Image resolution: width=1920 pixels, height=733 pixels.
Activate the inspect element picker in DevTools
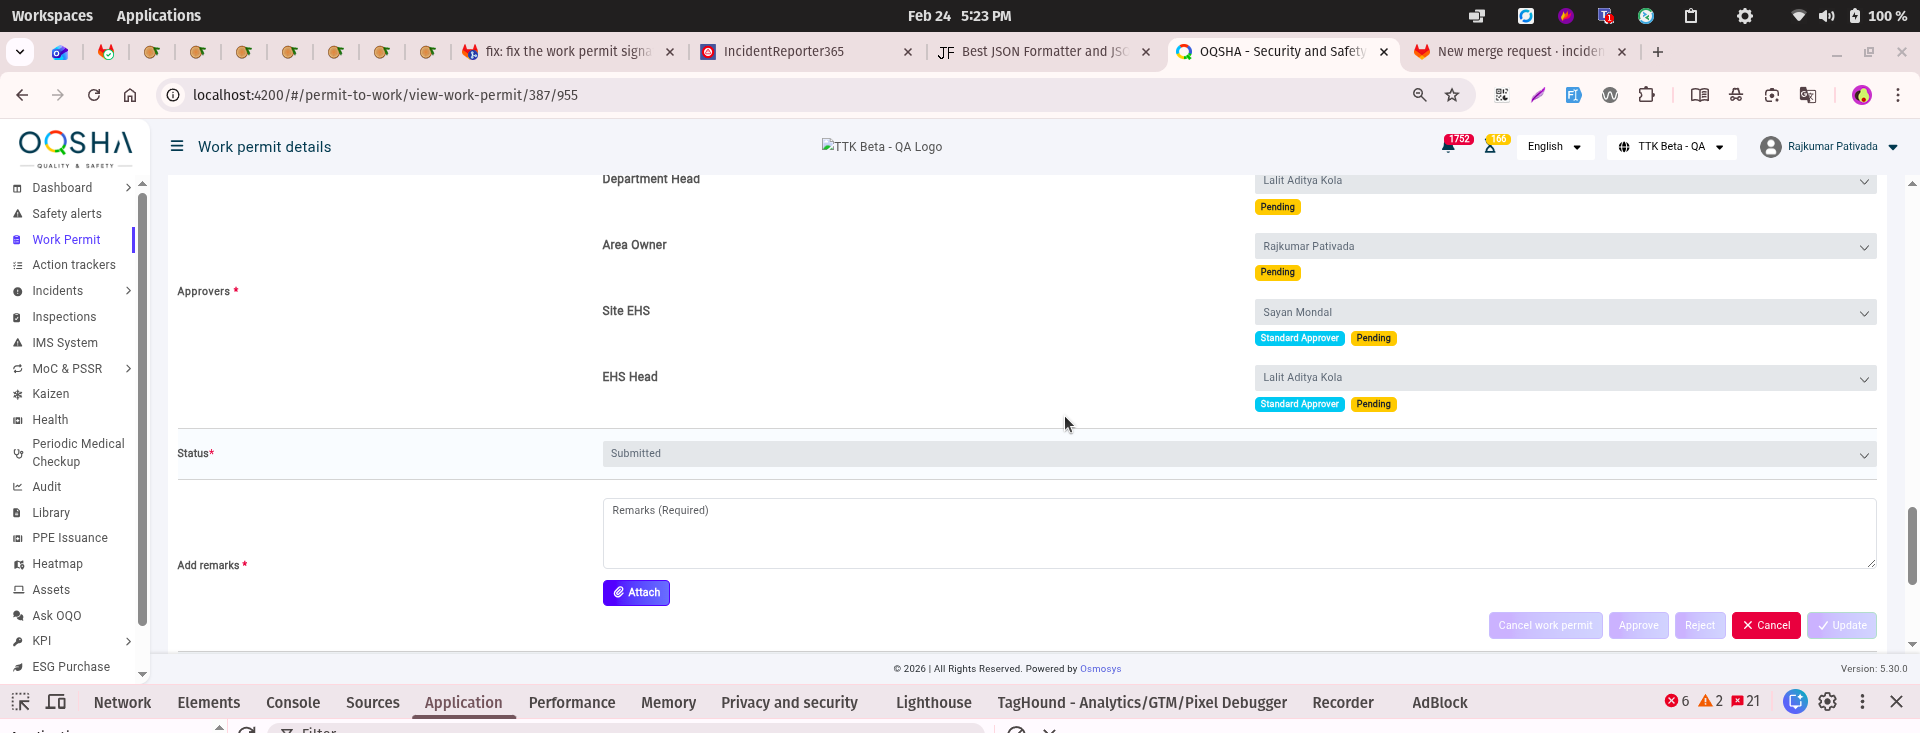[20, 702]
